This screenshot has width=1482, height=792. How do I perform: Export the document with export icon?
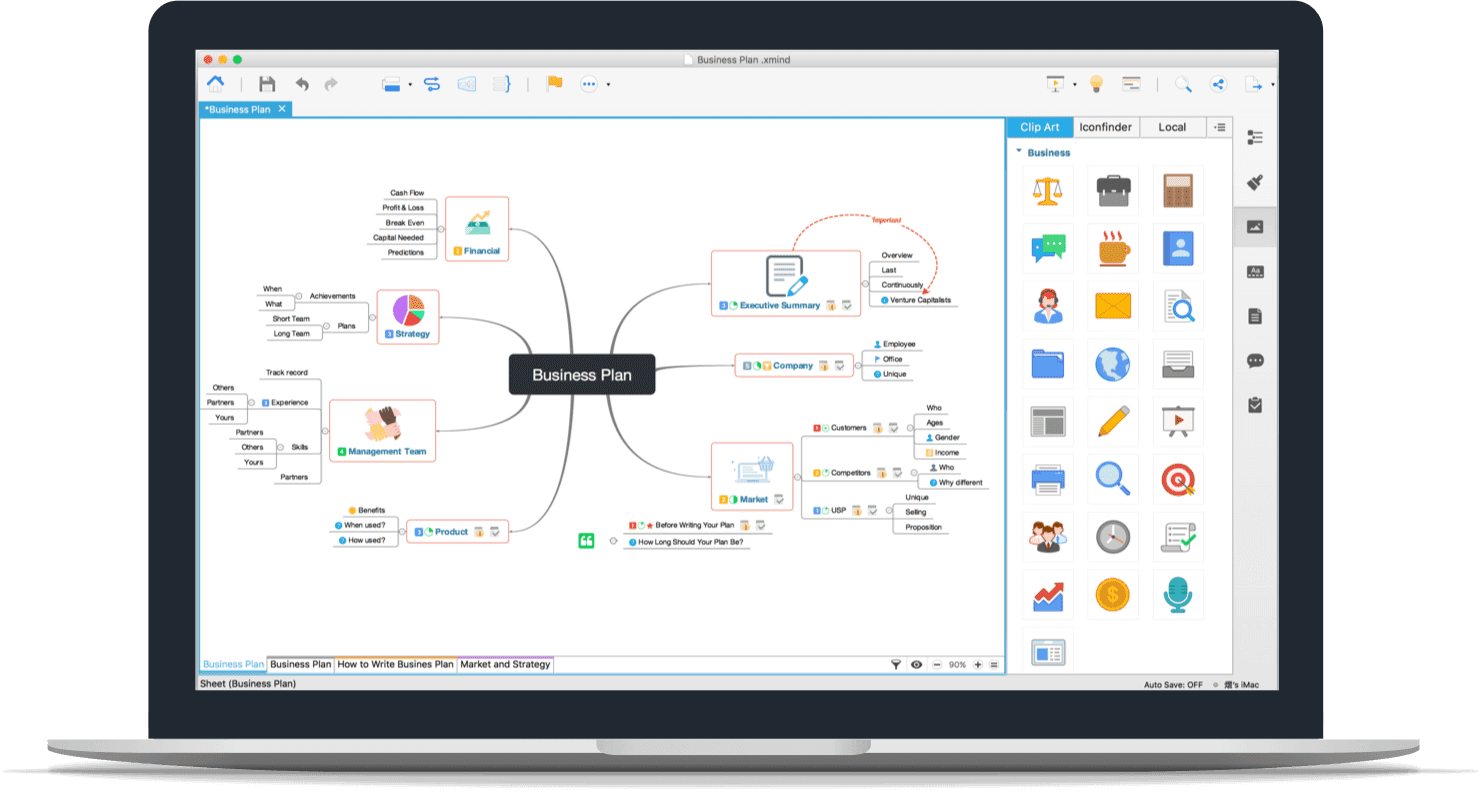coord(1255,85)
